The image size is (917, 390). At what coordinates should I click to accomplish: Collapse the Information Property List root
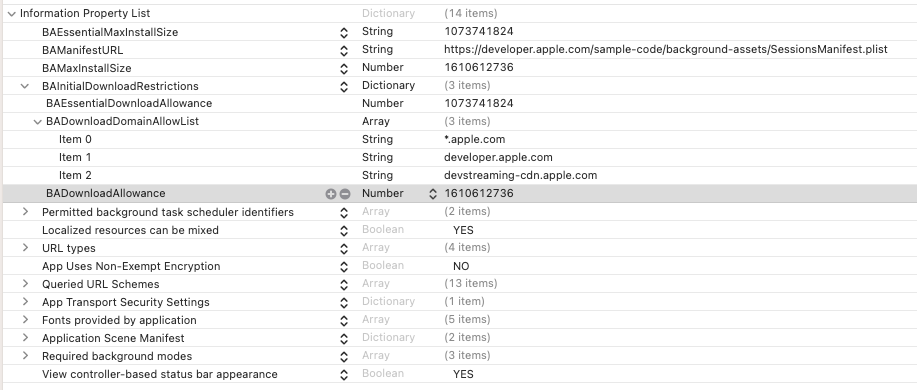click(12, 13)
